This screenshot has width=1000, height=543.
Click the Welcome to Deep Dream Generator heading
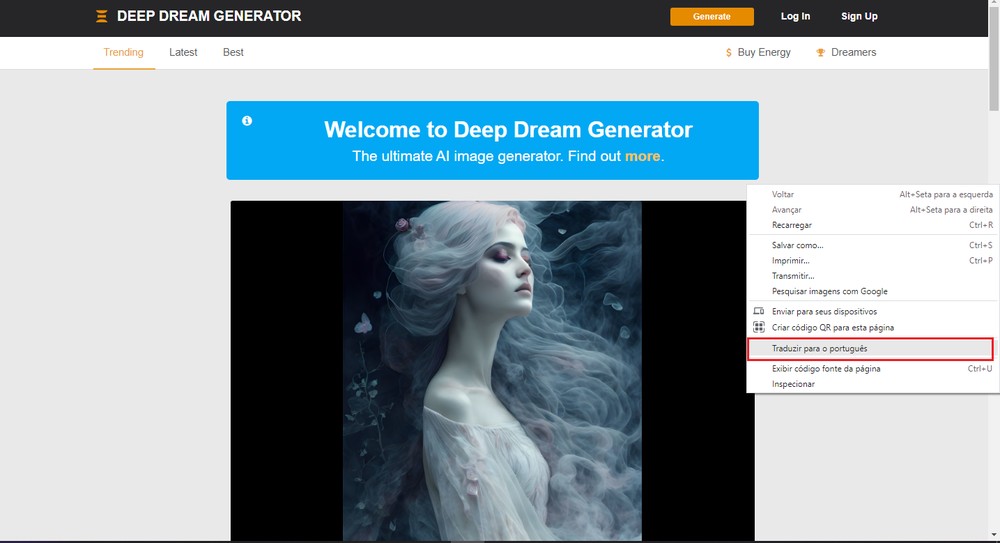(508, 130)
